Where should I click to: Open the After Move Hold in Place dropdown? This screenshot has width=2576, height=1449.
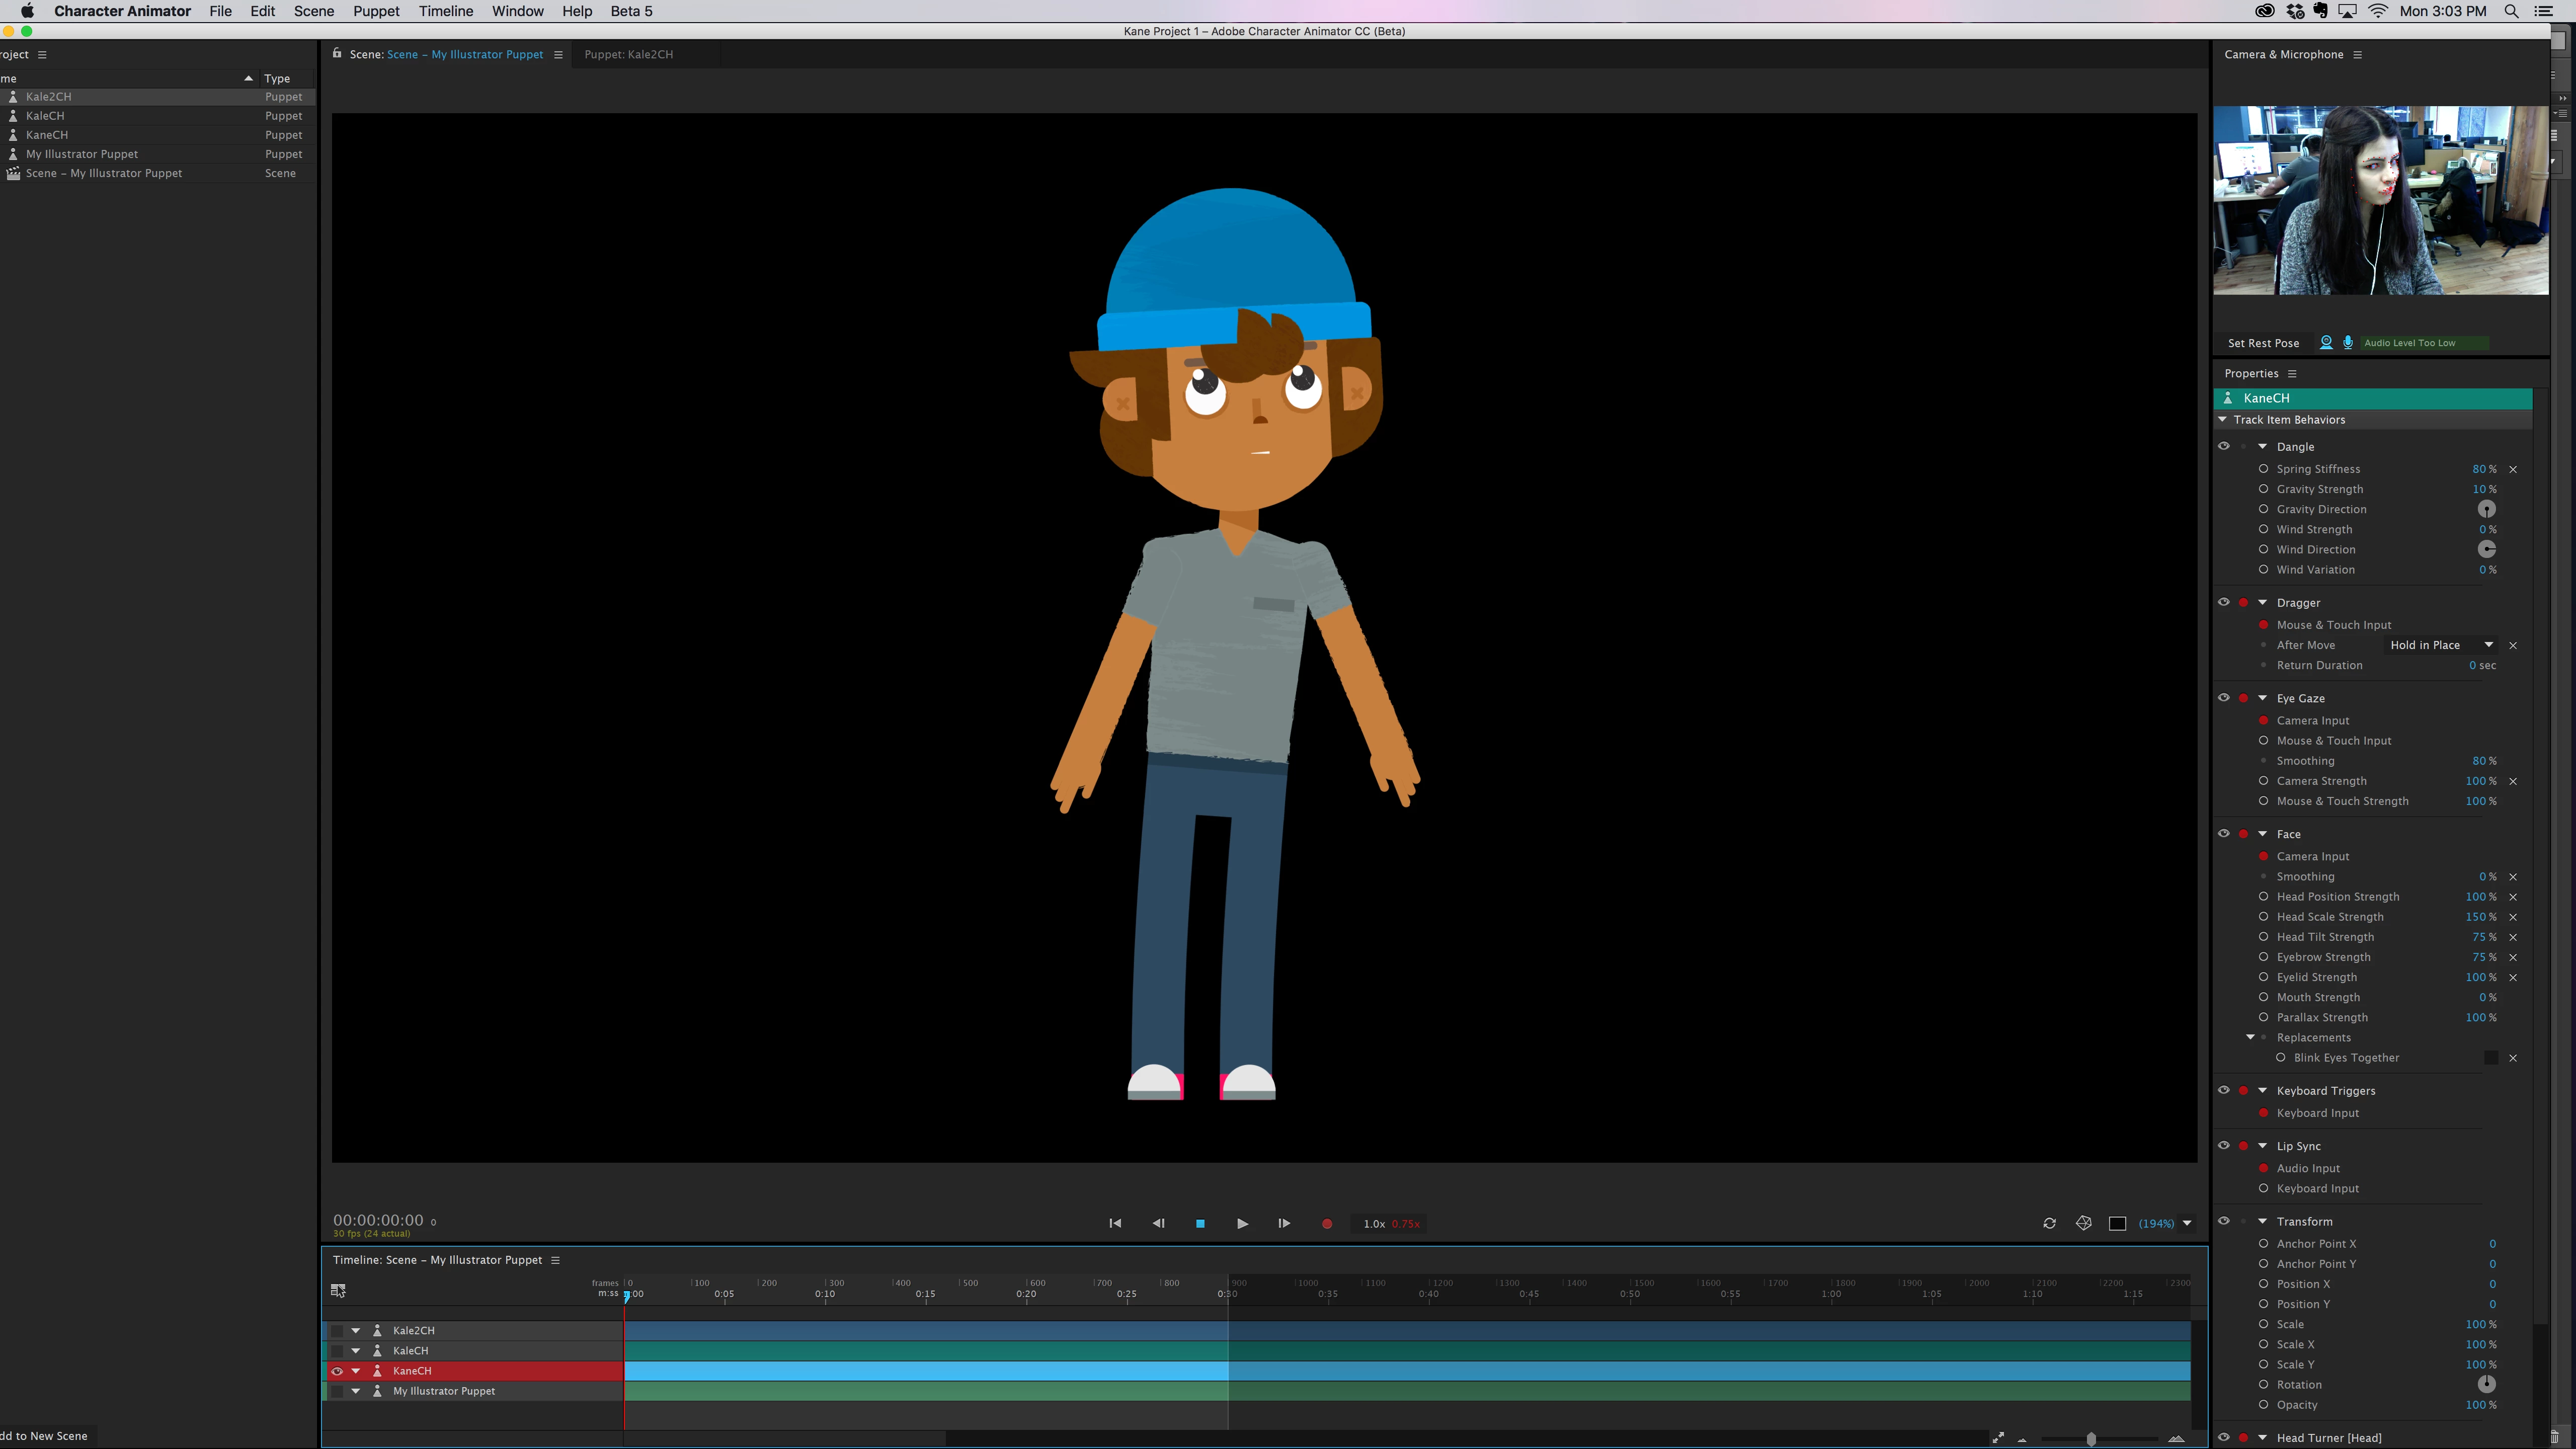(2439, 645)
